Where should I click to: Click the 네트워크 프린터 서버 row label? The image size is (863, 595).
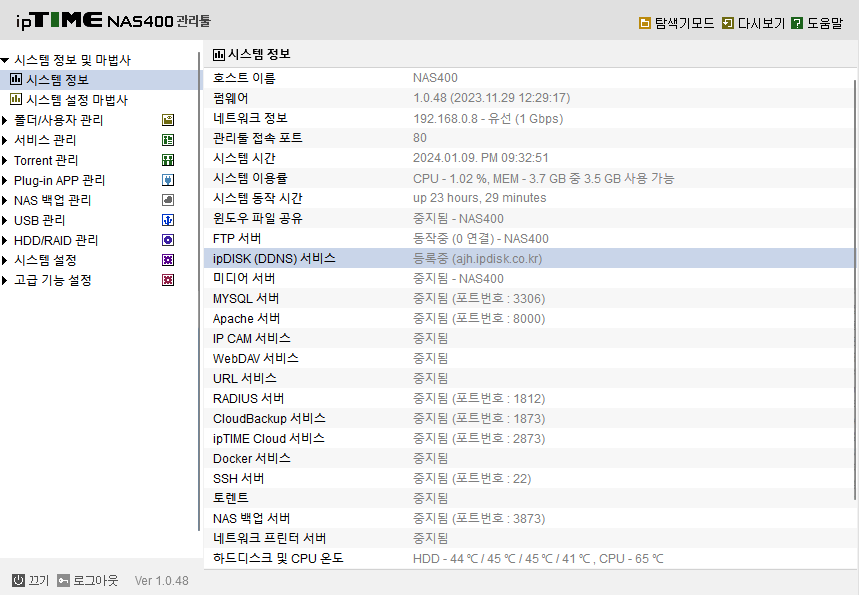270,538
